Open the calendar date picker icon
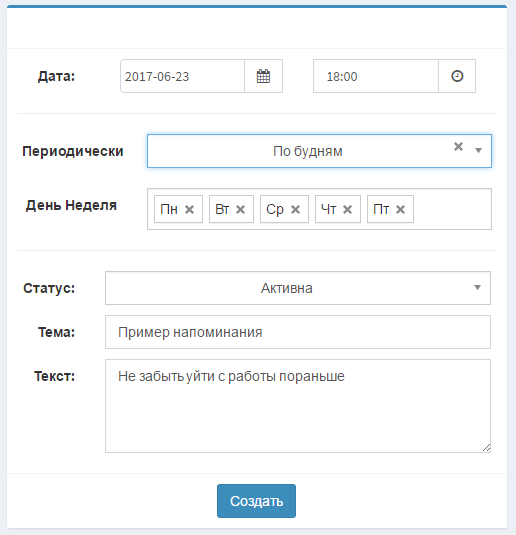This screenshot has width=516, height=535. [x=263, y=76]
